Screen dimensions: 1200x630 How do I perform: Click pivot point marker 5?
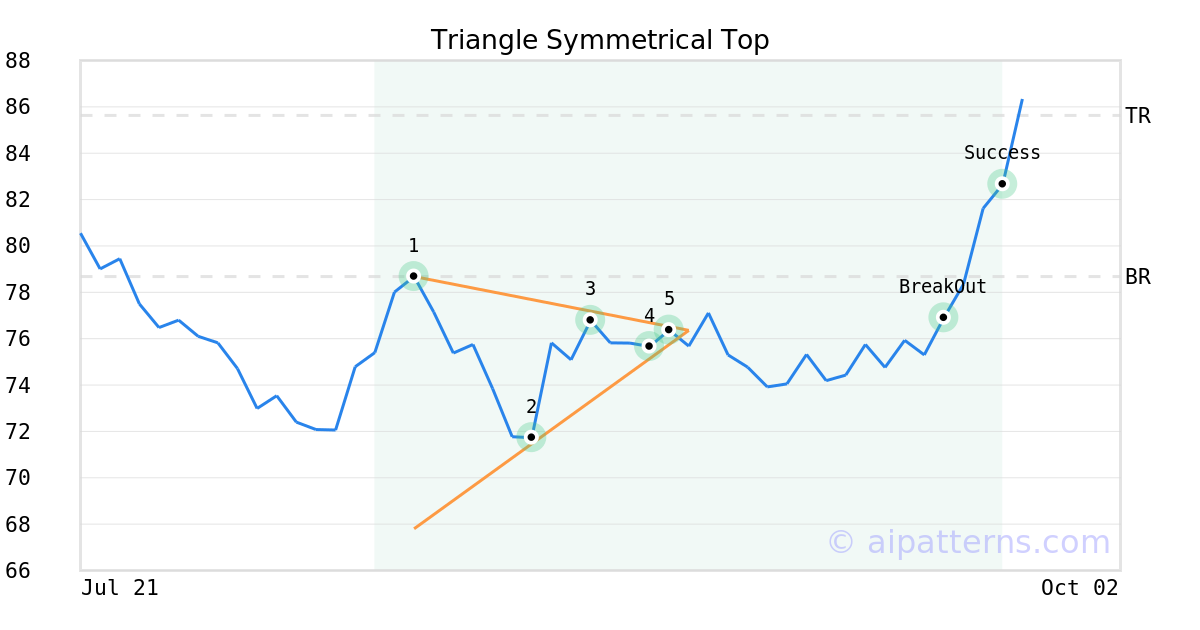point(668,329)
